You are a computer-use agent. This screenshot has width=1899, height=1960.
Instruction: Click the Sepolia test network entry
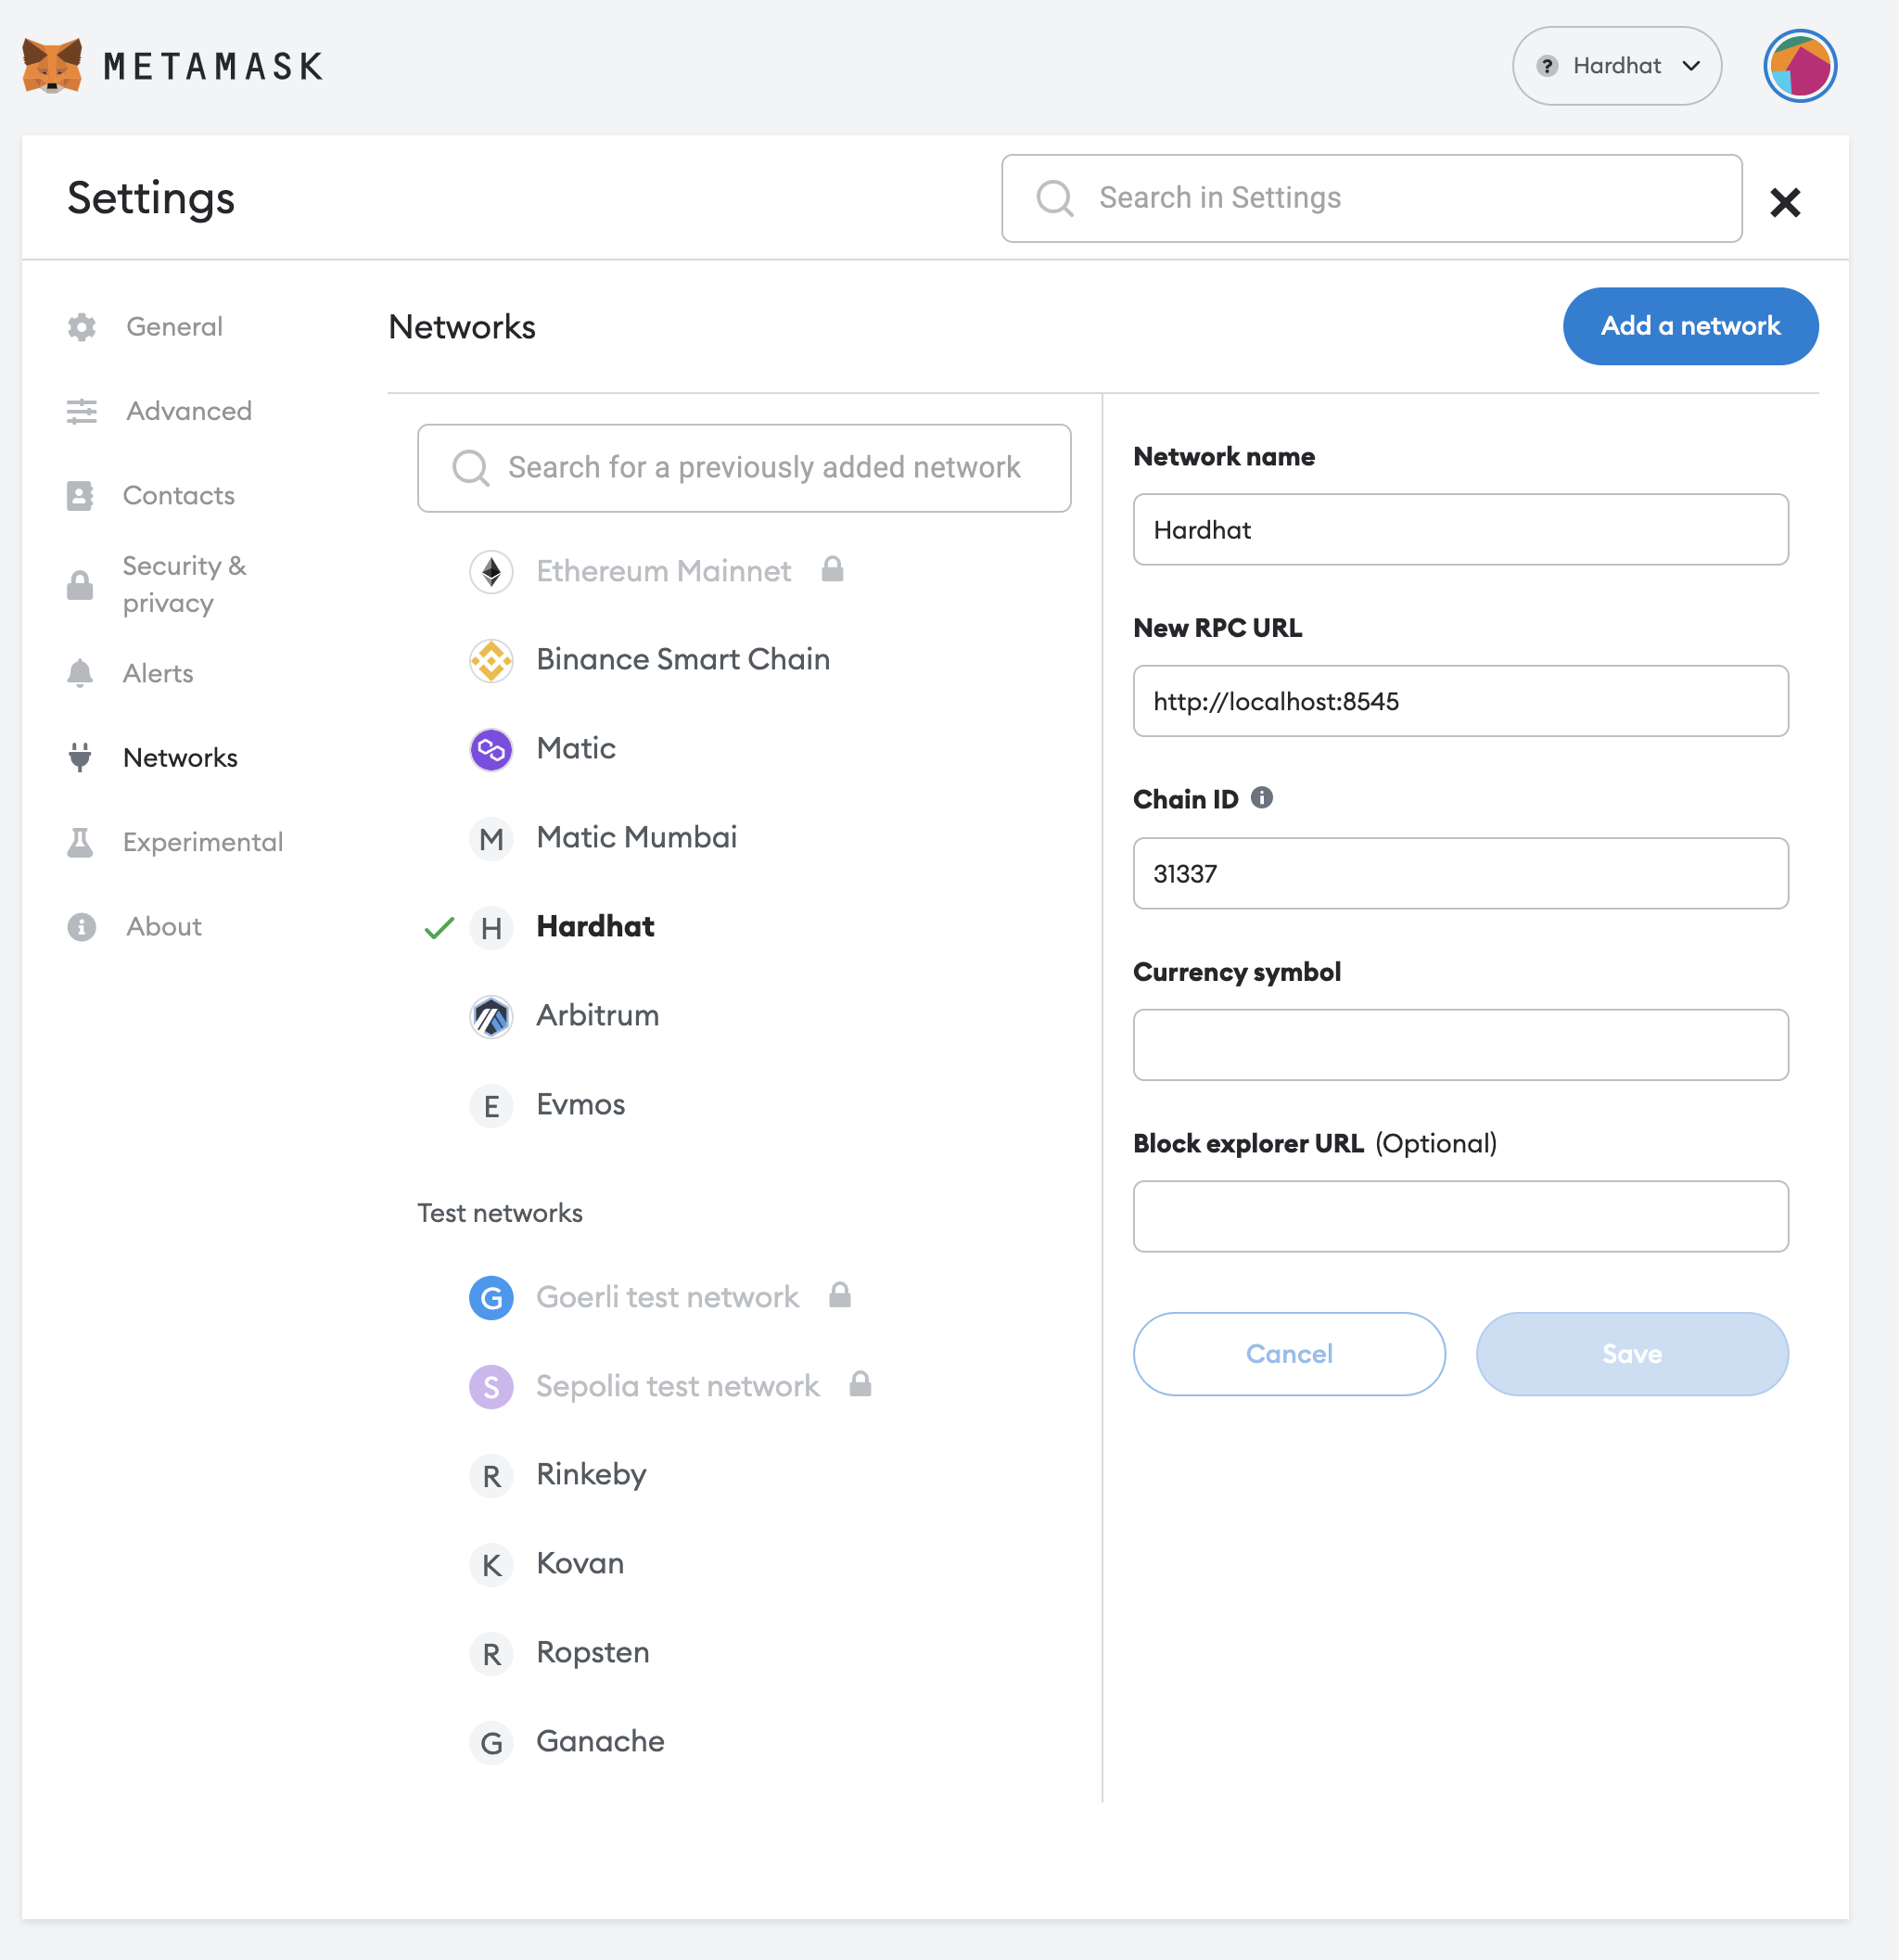click(x=677, y=1387)
